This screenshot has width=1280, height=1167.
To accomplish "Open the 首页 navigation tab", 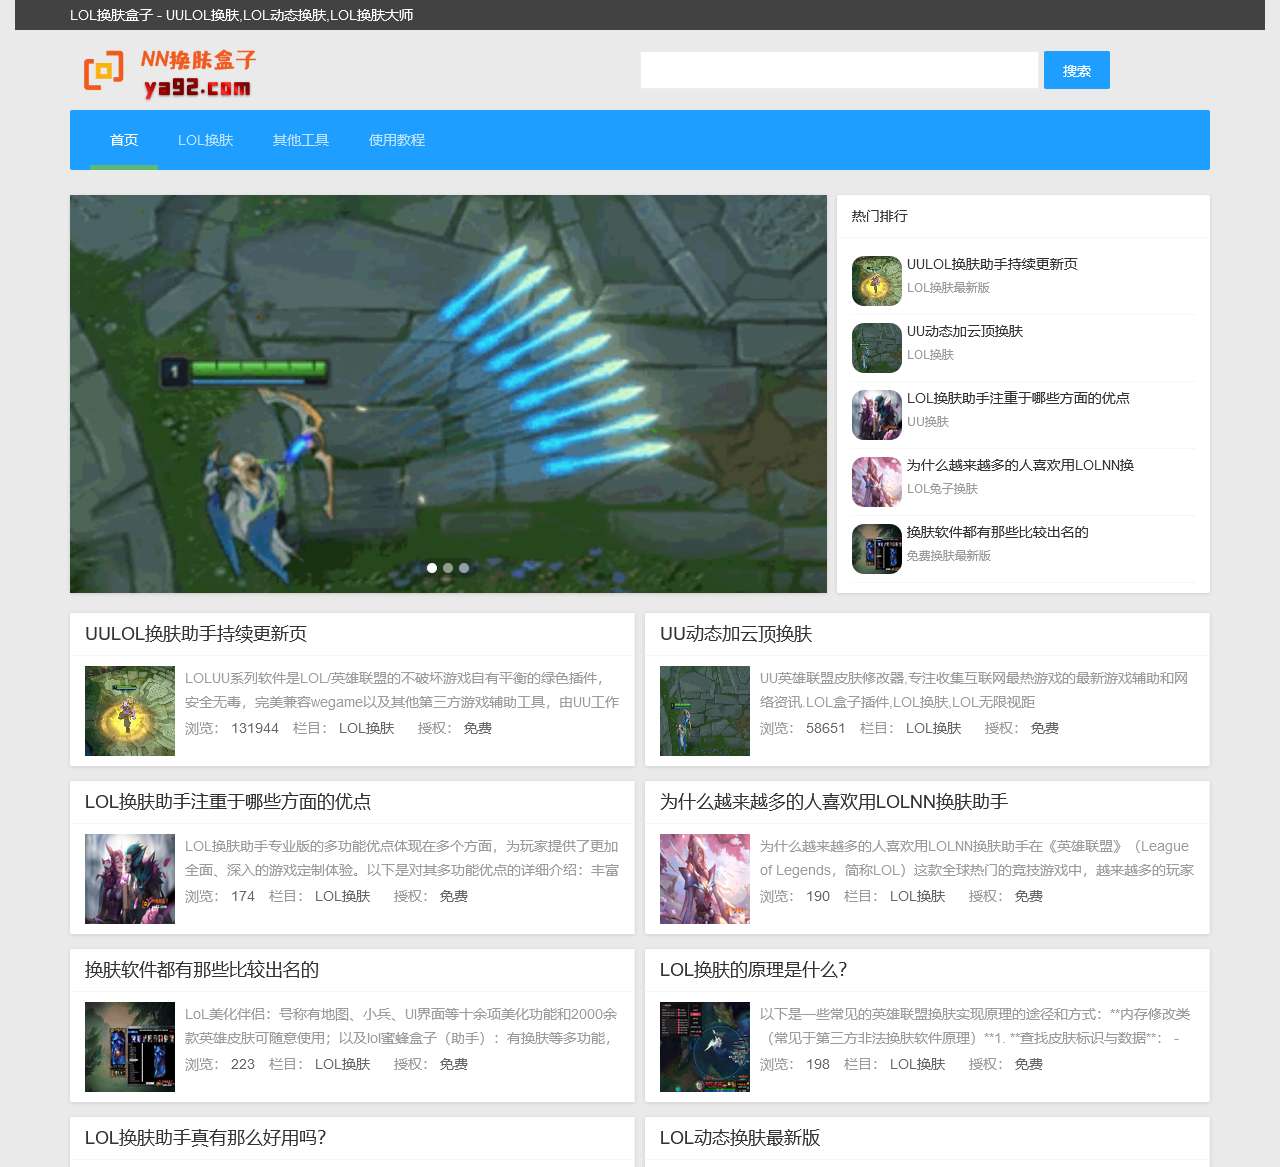I will [x=124, y=140].
